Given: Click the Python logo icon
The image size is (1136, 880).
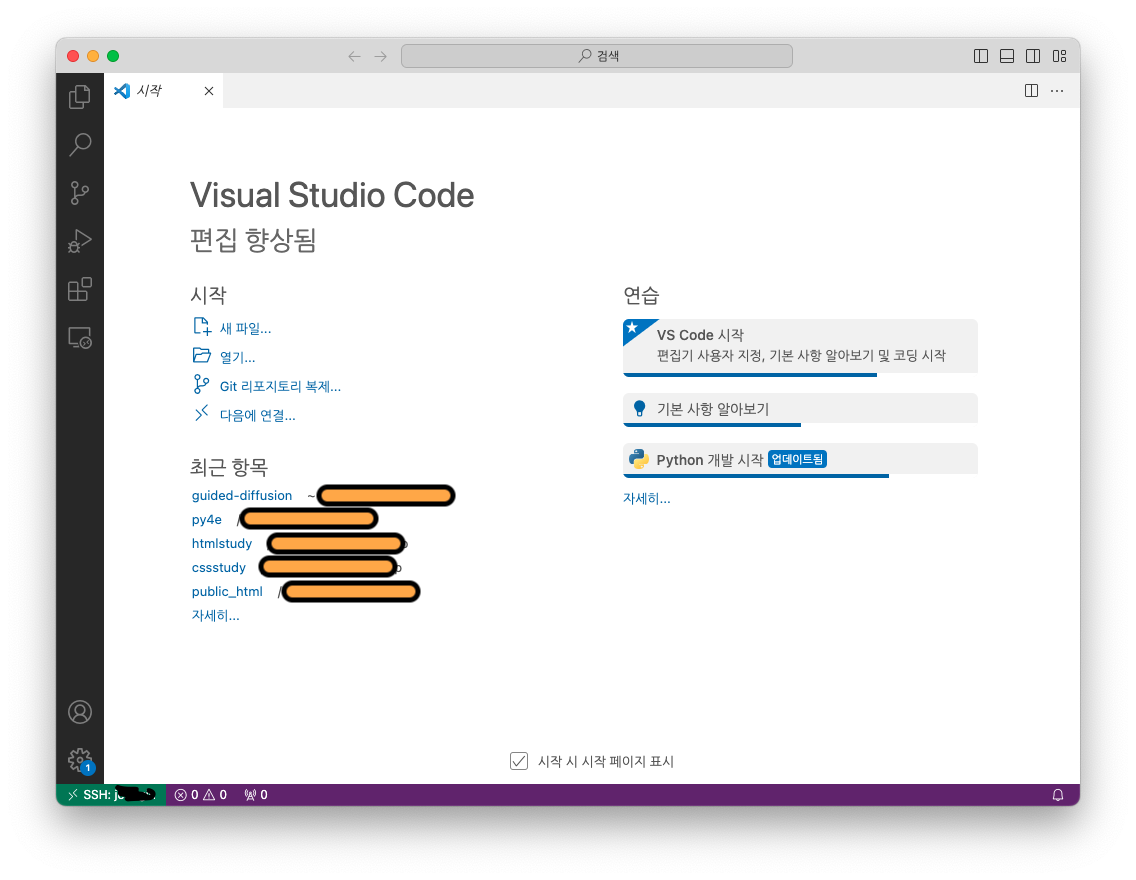Looking at the screenshot, I should [638, 459].
